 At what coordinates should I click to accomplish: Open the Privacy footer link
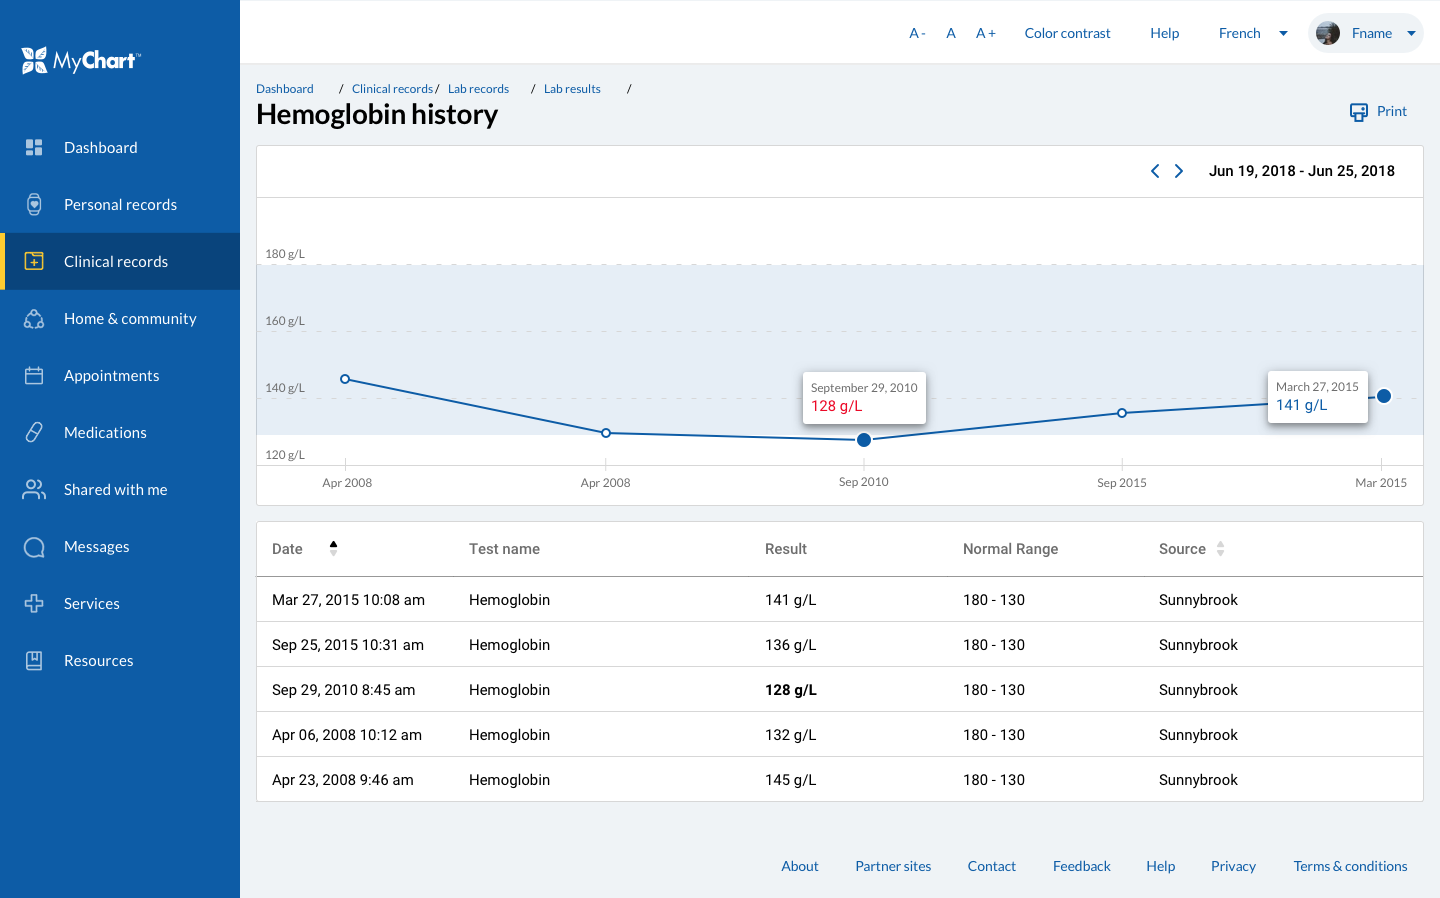pyautogui.click(x=1233, y=866)
